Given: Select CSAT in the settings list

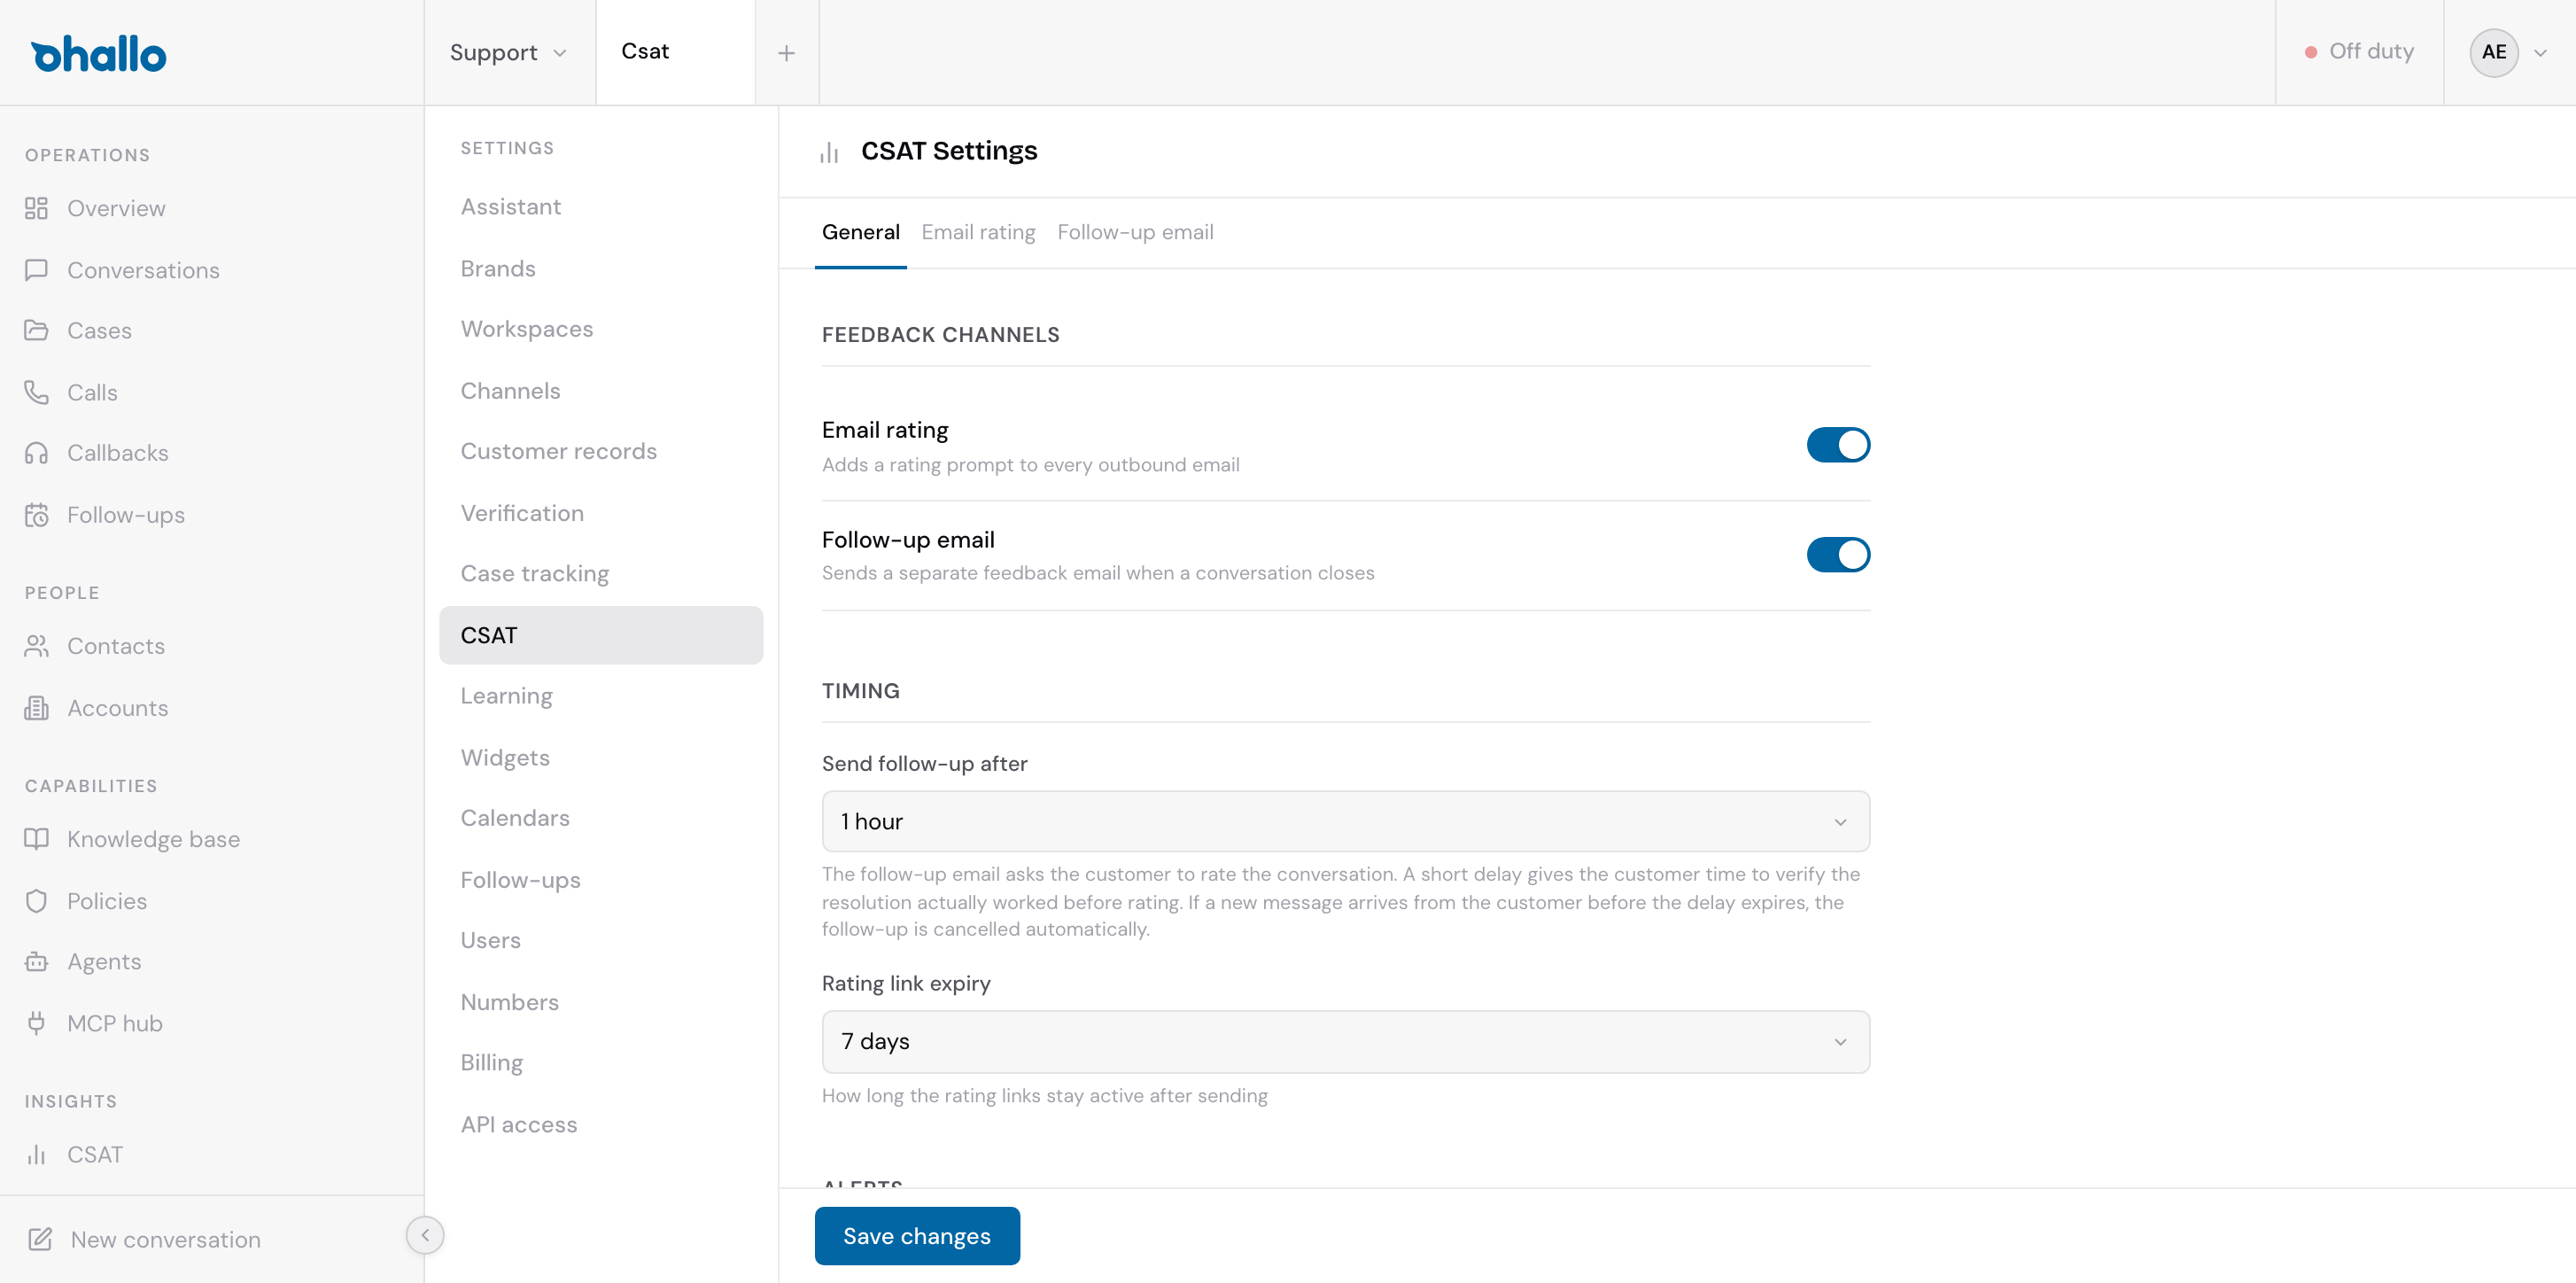Looking at the screenshot, I should click(601, 635).
